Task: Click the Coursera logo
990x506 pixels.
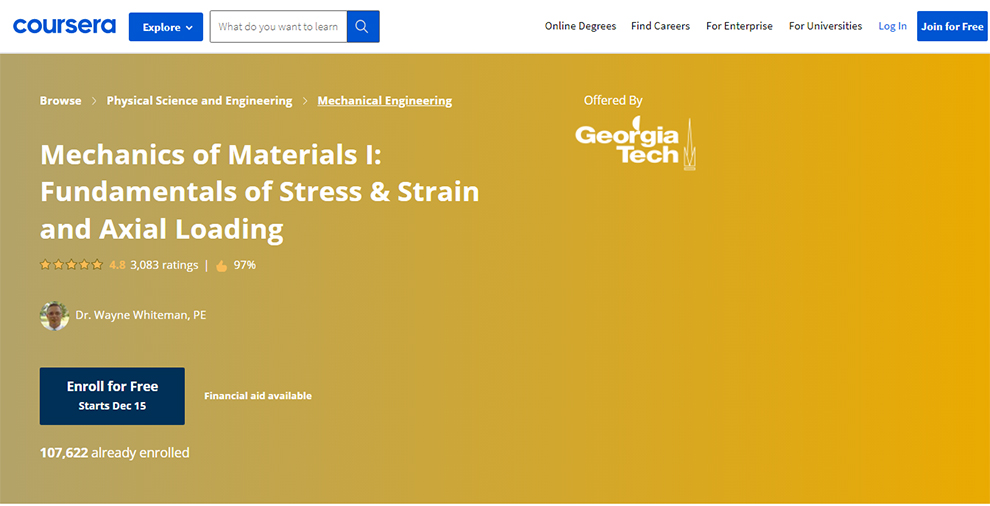Action: 64,26
